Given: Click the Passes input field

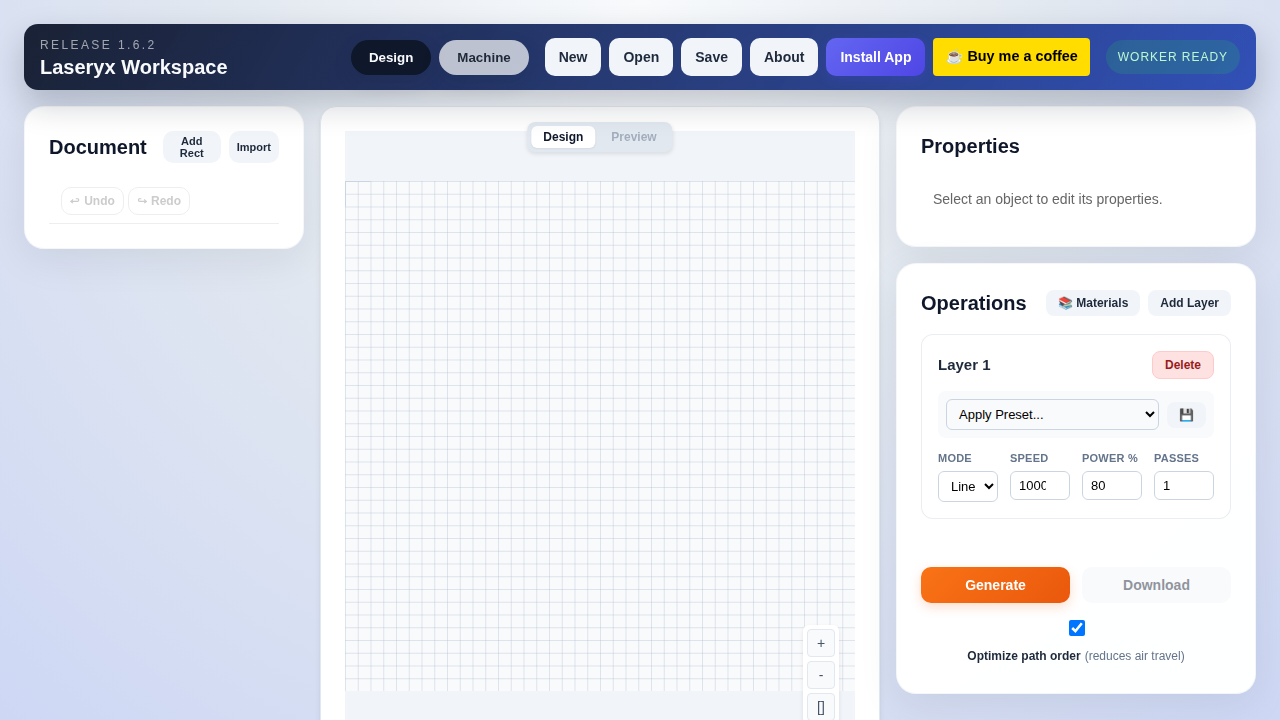Looking at the screenshot, I should coord(1184,486).
